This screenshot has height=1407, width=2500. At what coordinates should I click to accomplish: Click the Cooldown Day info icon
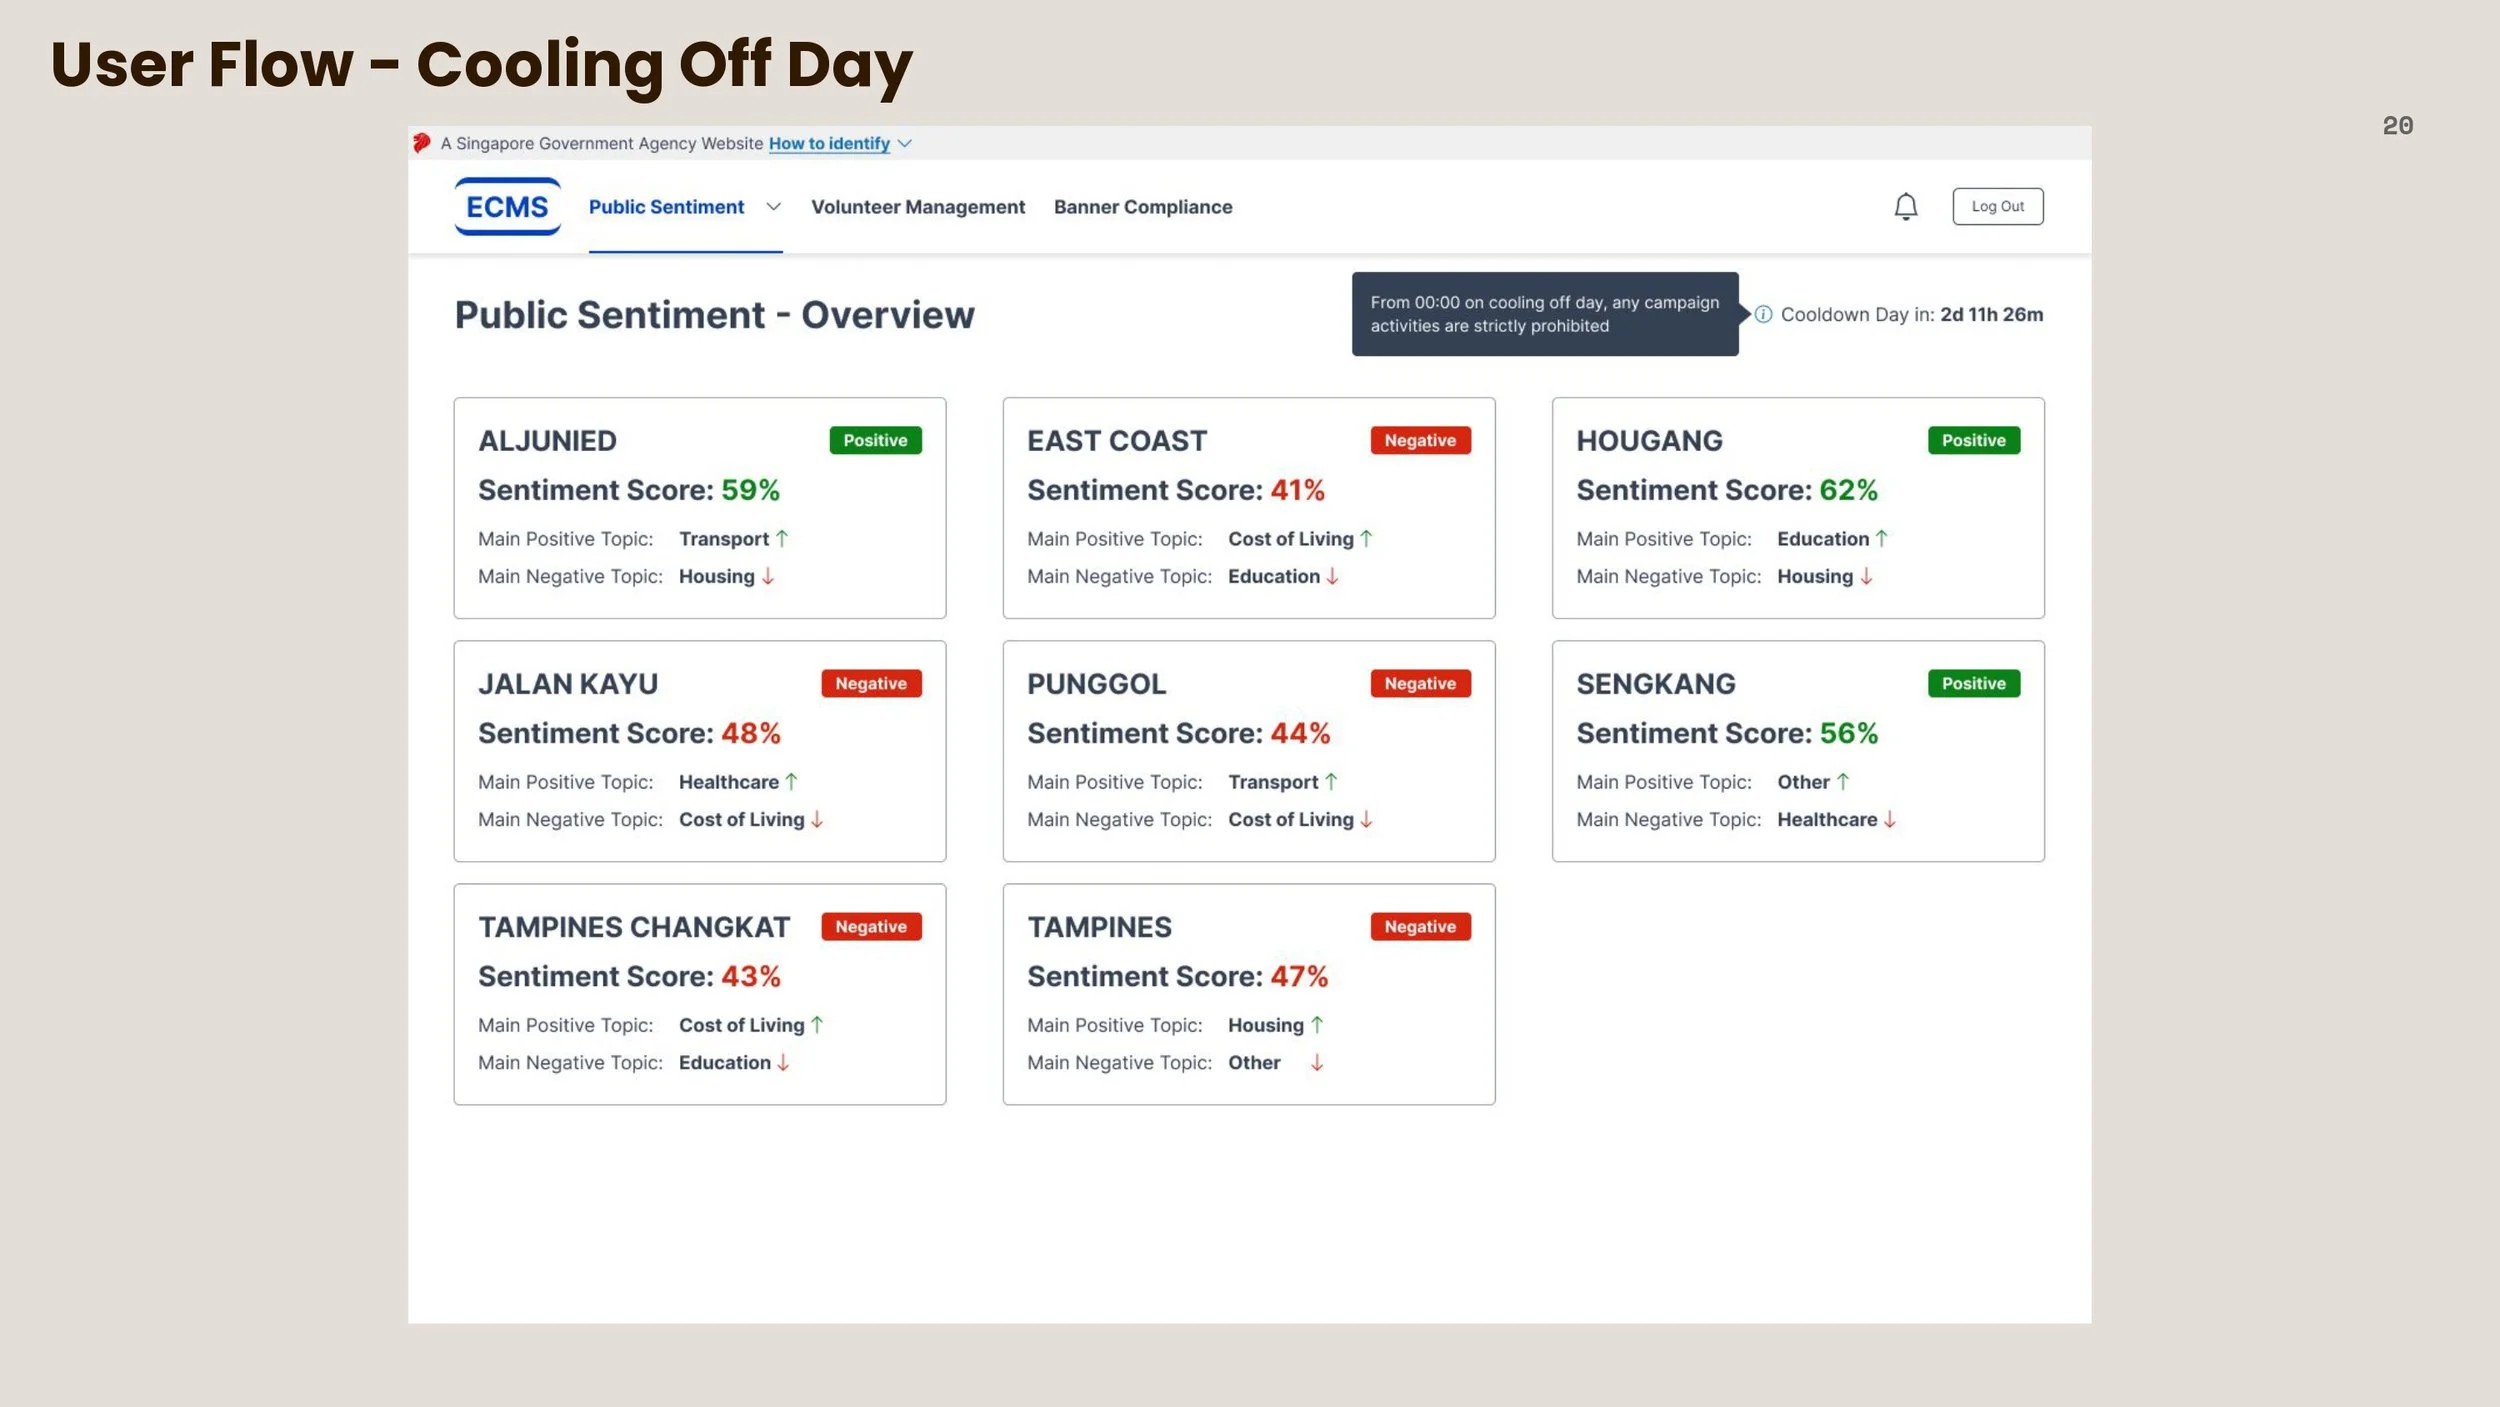1763,314
